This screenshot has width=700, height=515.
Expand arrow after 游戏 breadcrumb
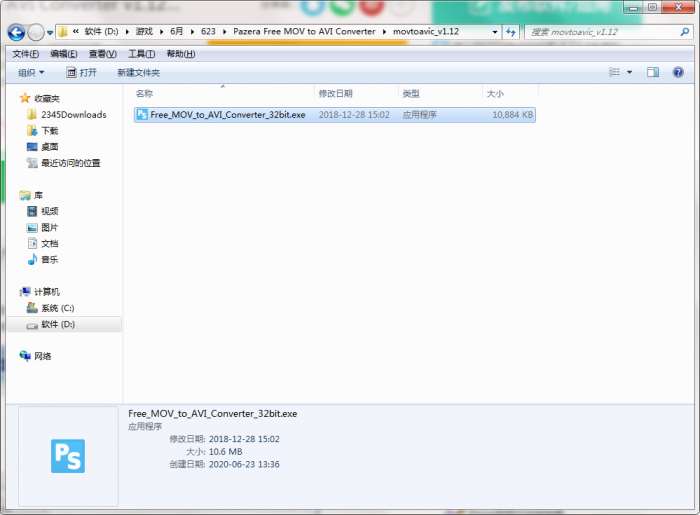(161, 32)
